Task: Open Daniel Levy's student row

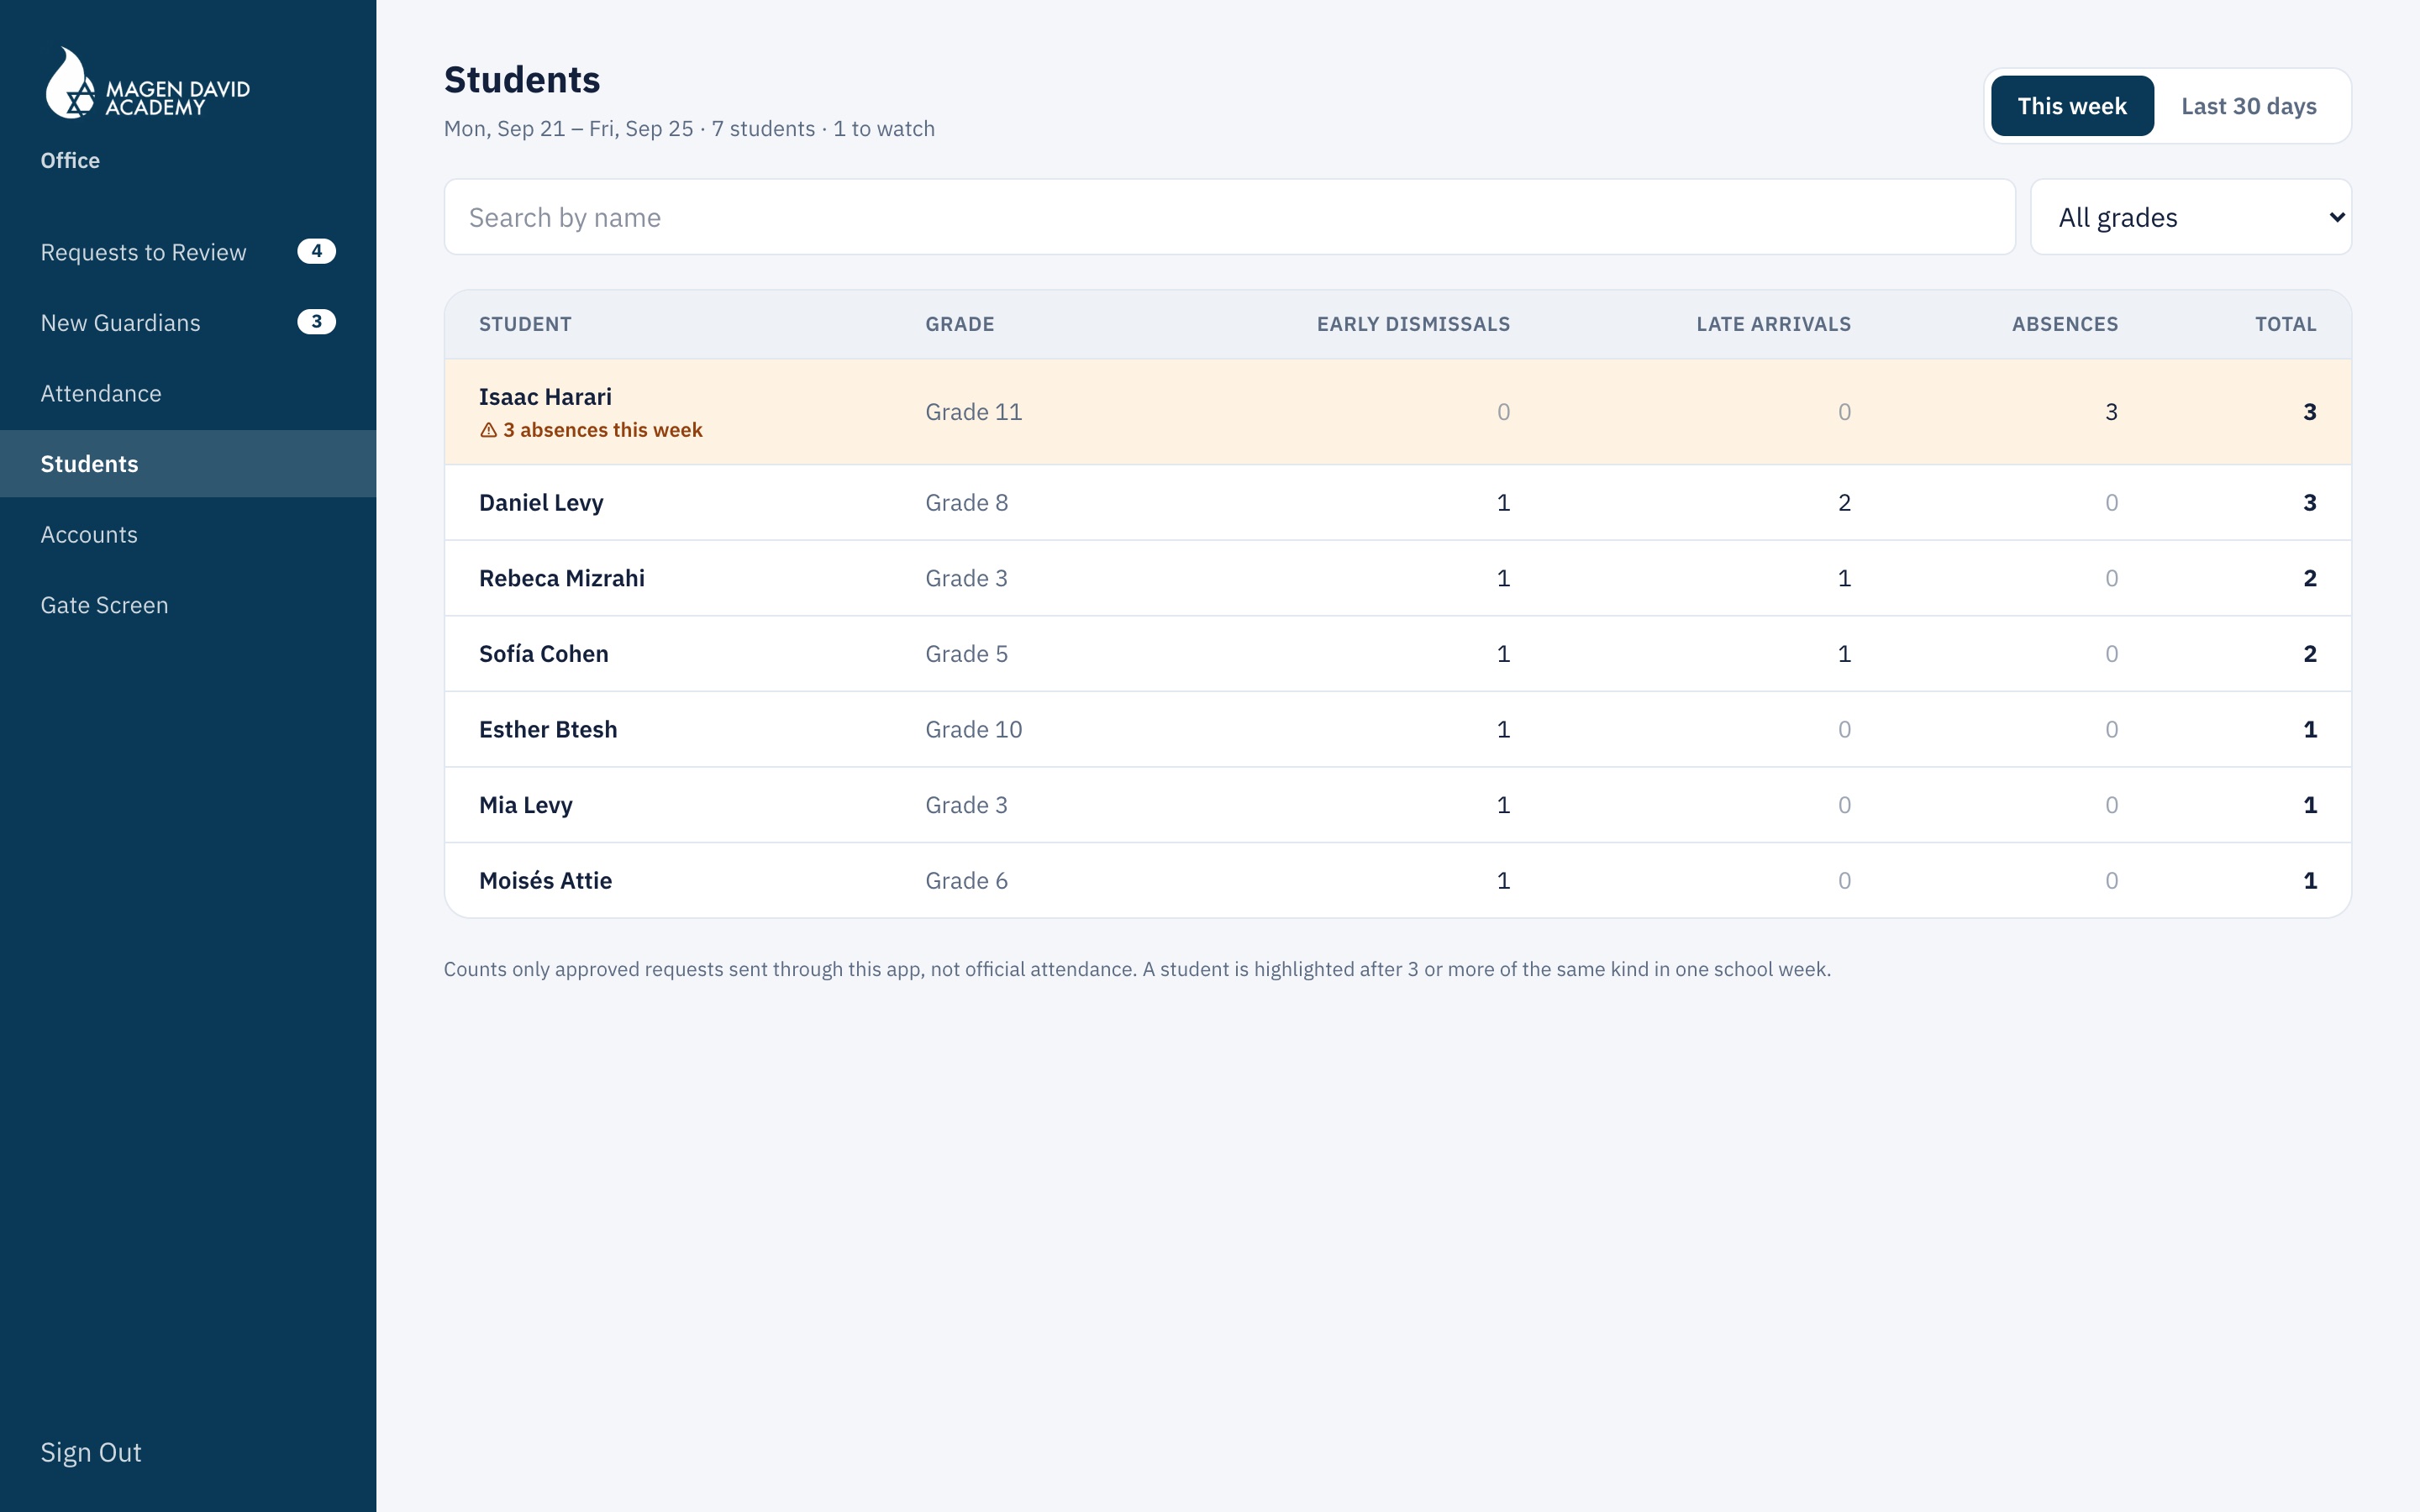Action: click(1397, 503)
